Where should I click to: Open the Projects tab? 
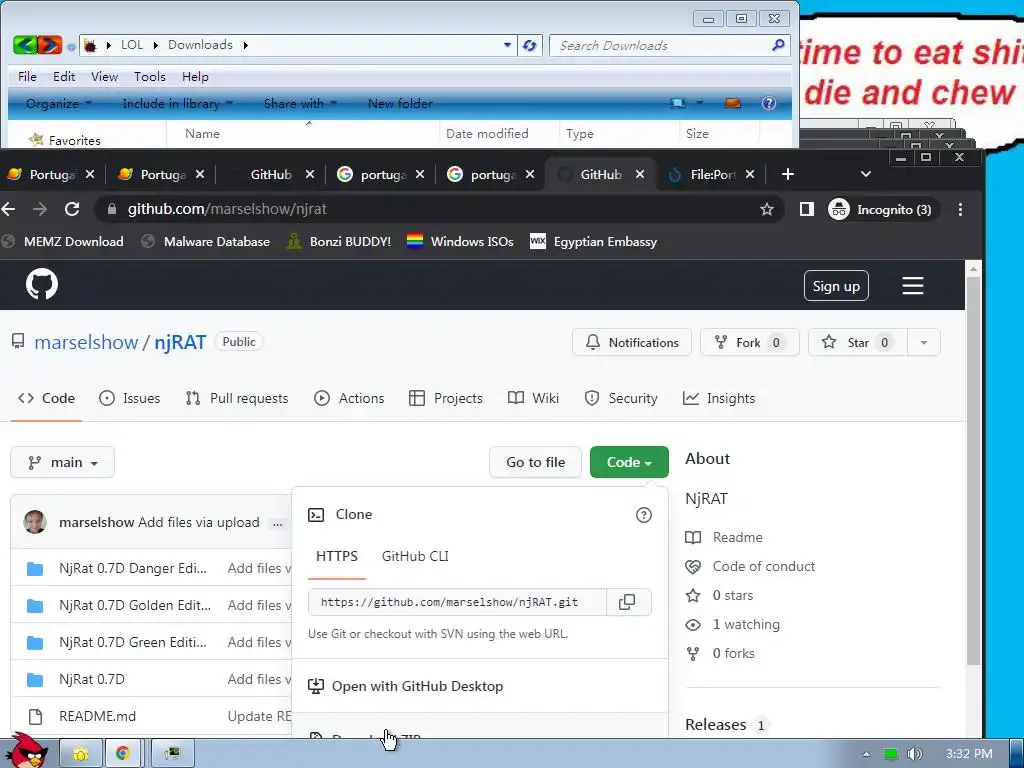445,398
